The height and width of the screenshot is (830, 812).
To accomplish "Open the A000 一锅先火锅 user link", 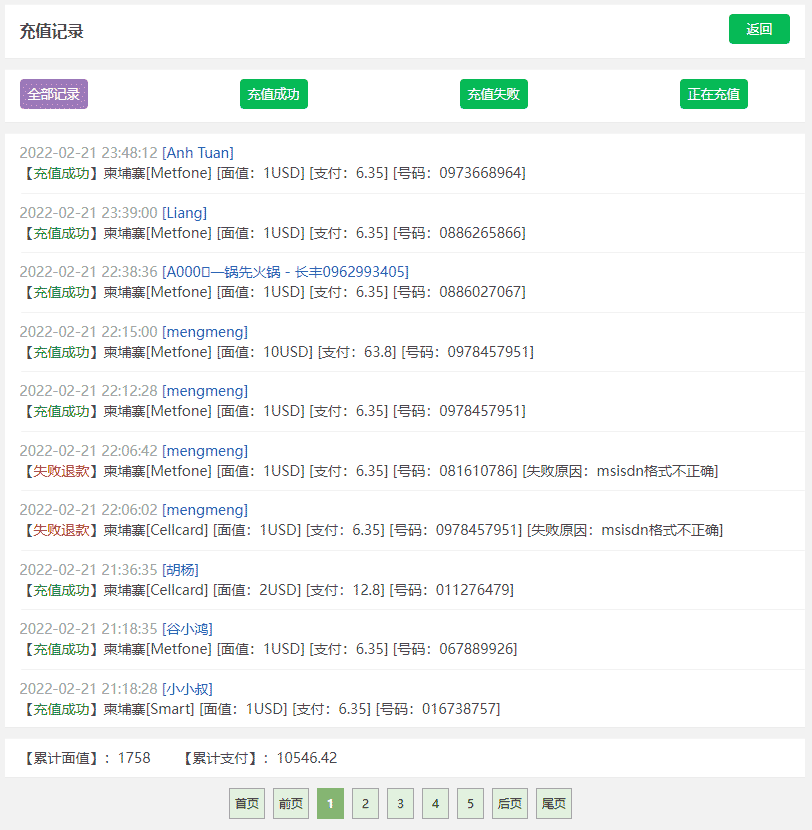I will click(285, 272).
